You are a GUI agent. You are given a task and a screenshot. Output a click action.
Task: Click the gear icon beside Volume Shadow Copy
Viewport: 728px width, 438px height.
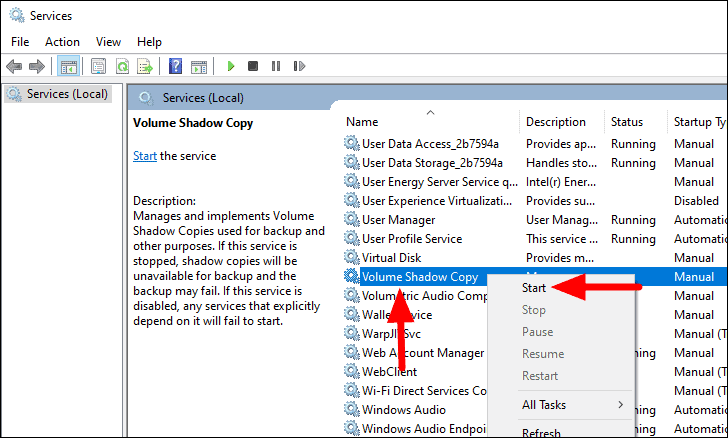pyautogui.click(x=351, y=276)
